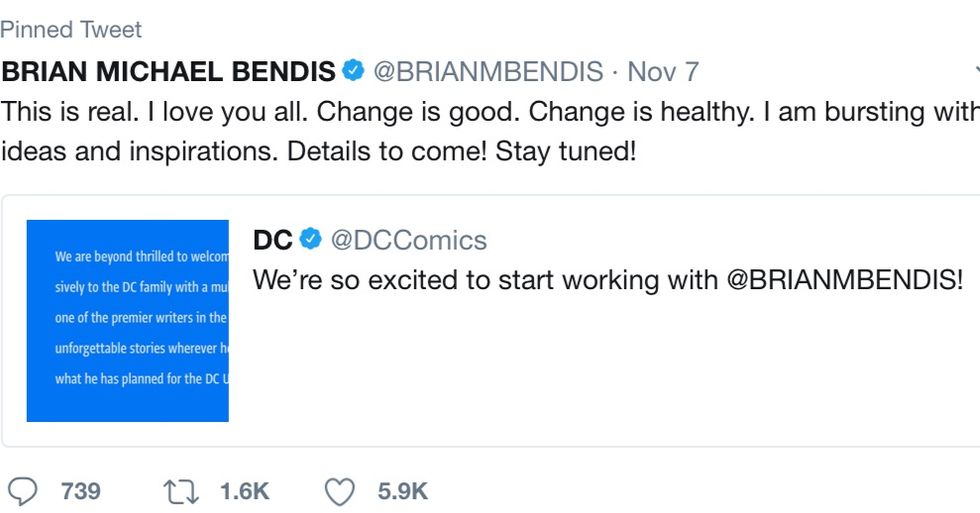Screen dimensions: 980x513
Task: Click verified badge beside BRIAN MICHAEL BENDIS
Action: click(x=354, y=72)
